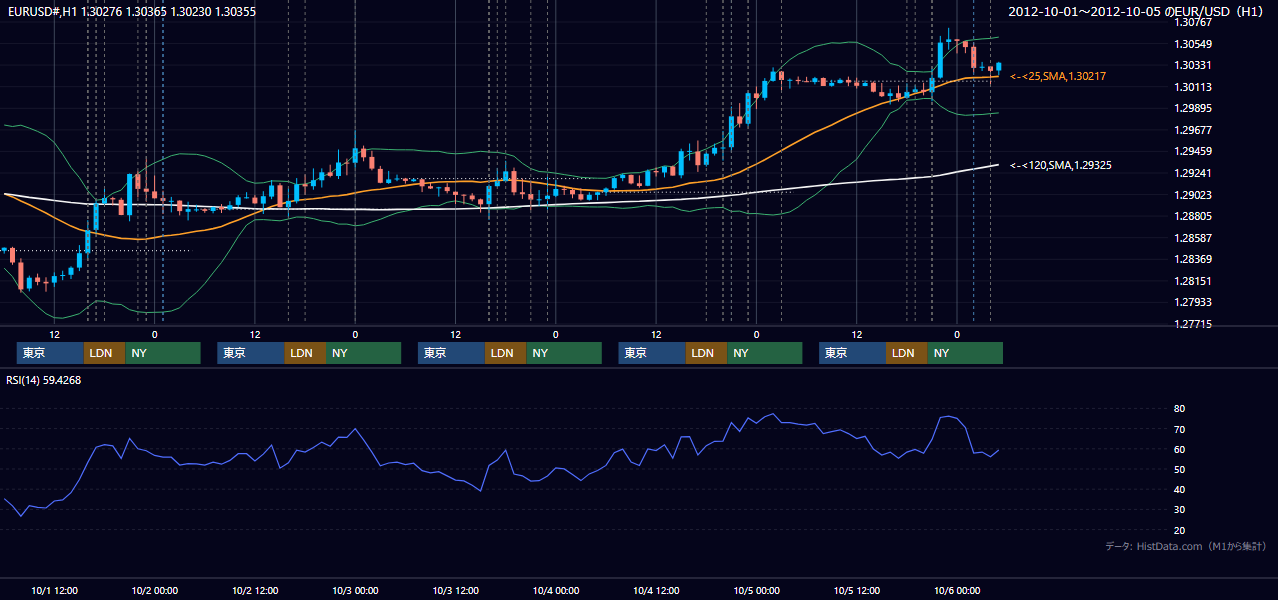Select RSI scale level 60
The image size is (1278, 600).
1180,449
